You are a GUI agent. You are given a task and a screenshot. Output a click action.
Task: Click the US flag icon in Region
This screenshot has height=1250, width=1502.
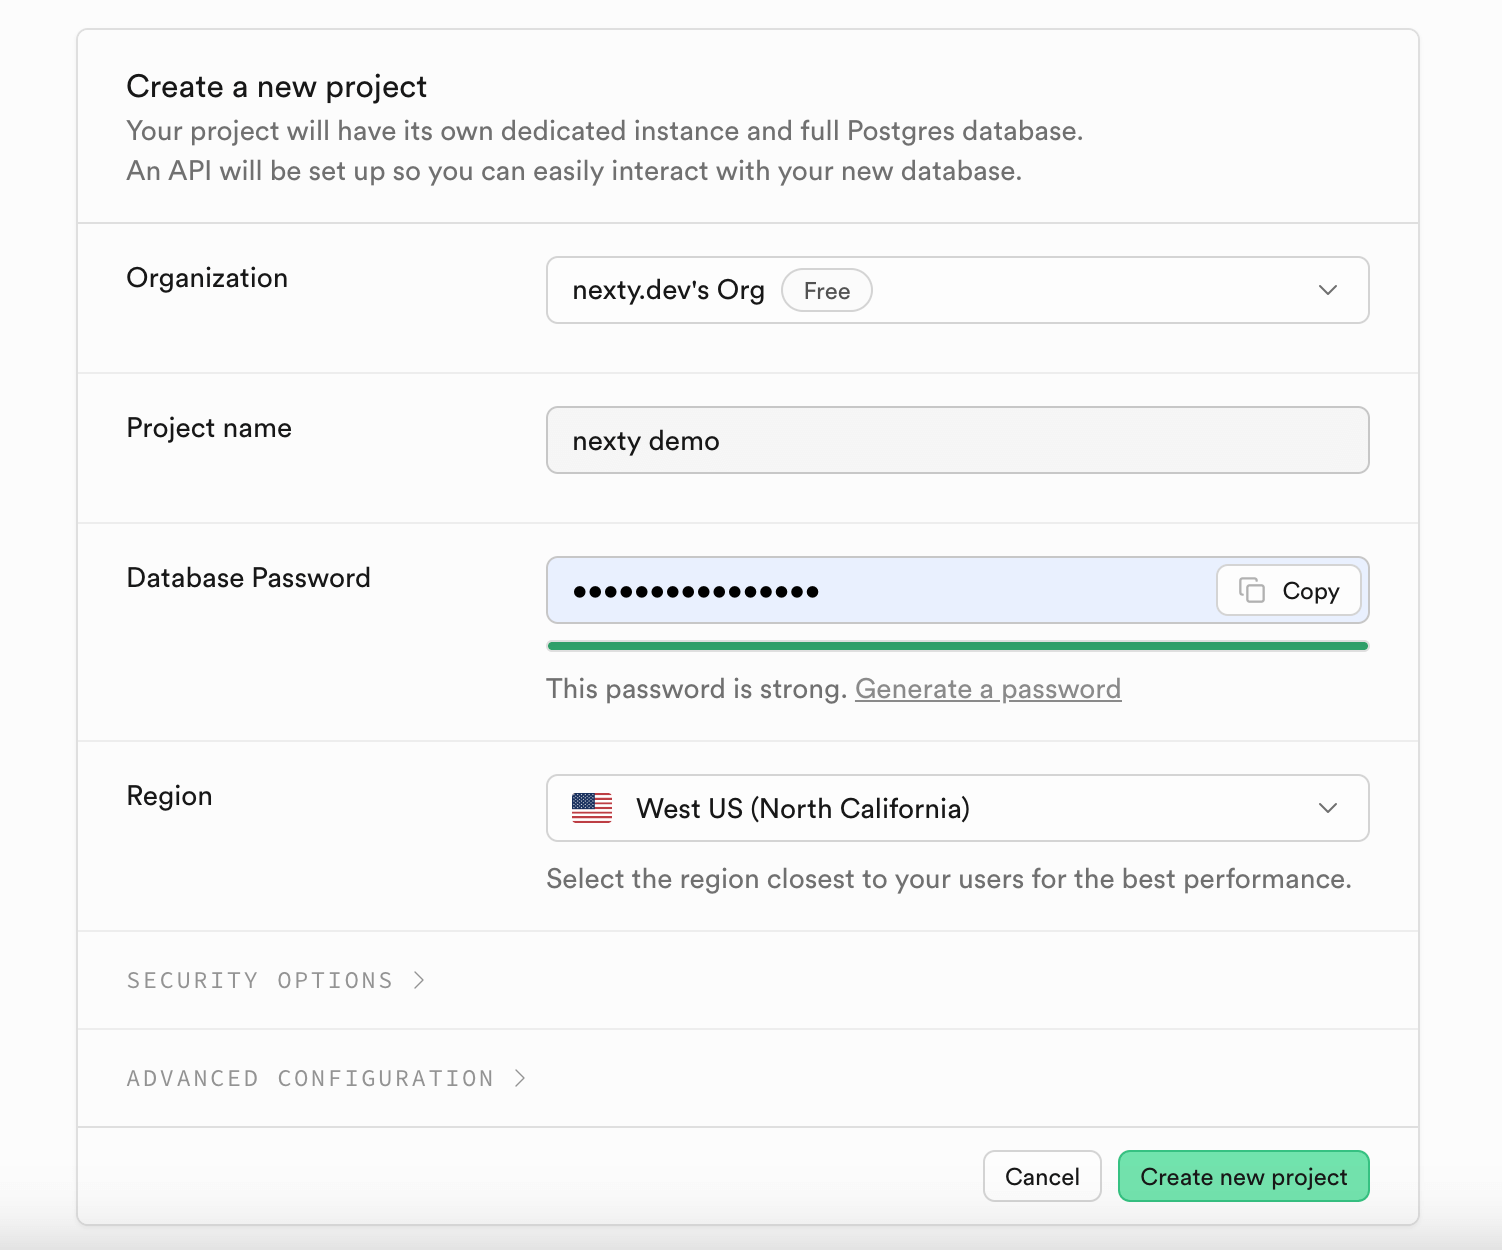[x=592, y=808]
